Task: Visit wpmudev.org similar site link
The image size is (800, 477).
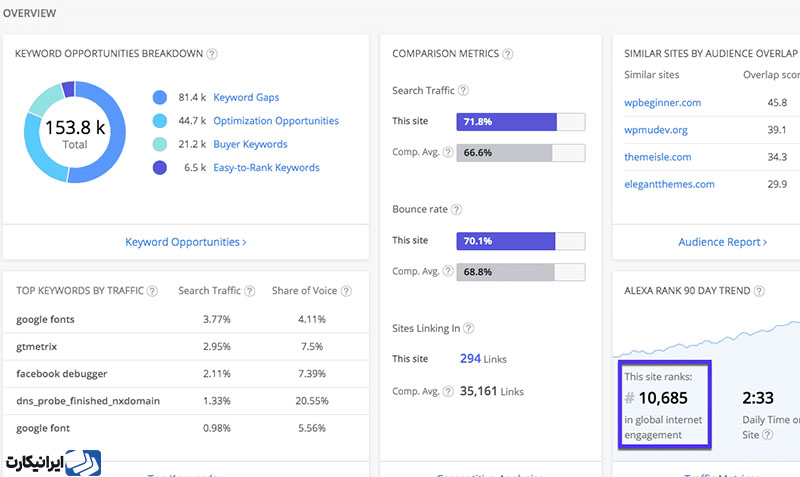Action: coord(656,130)
